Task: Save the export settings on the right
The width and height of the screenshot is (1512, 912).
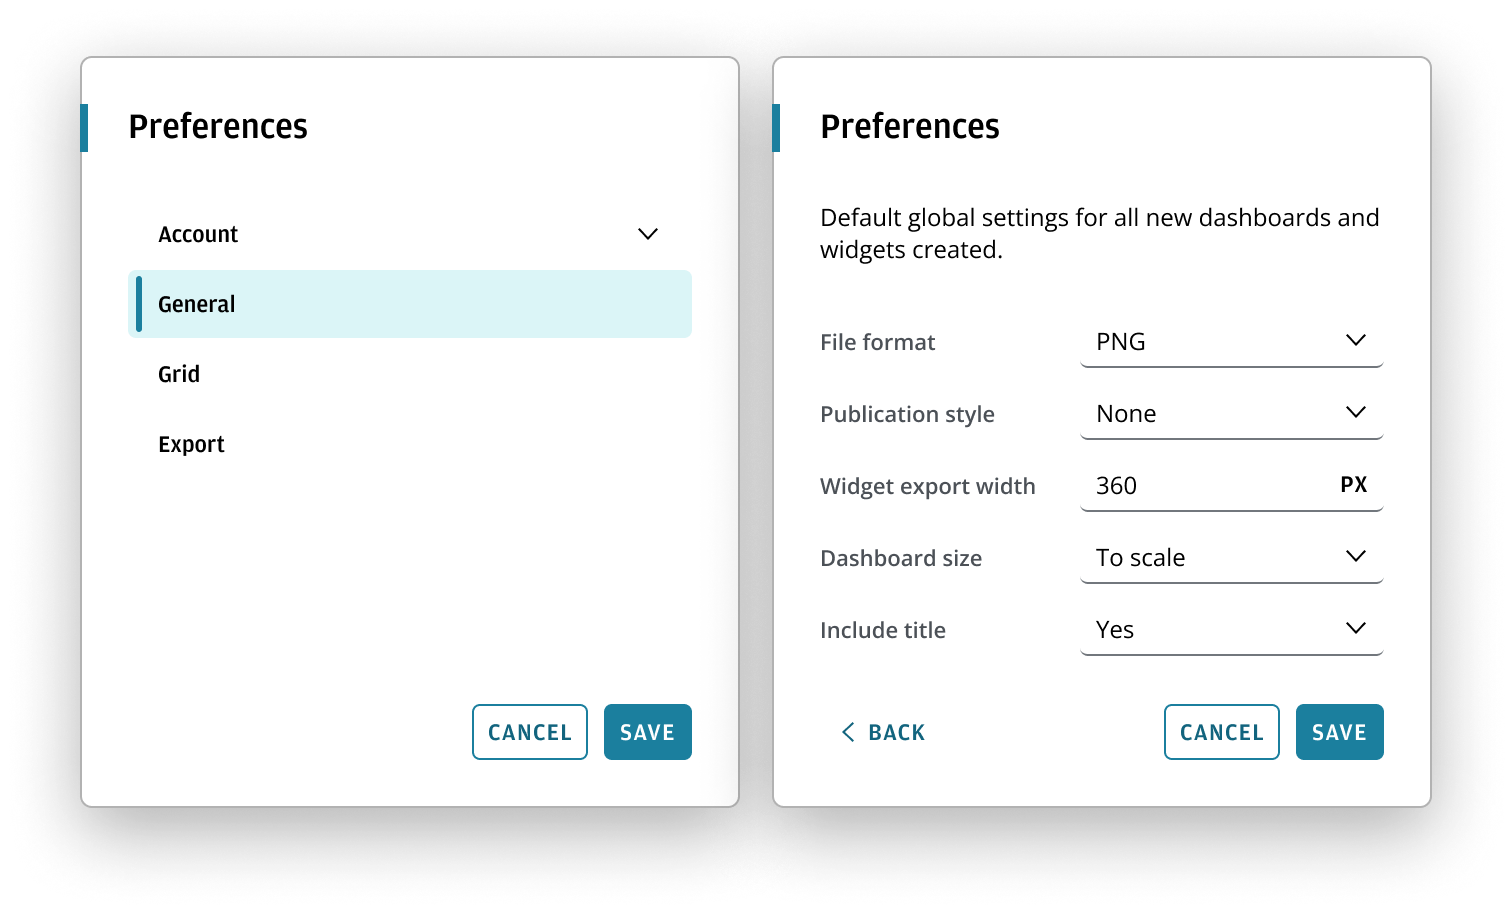Action: pos(1339,732)
